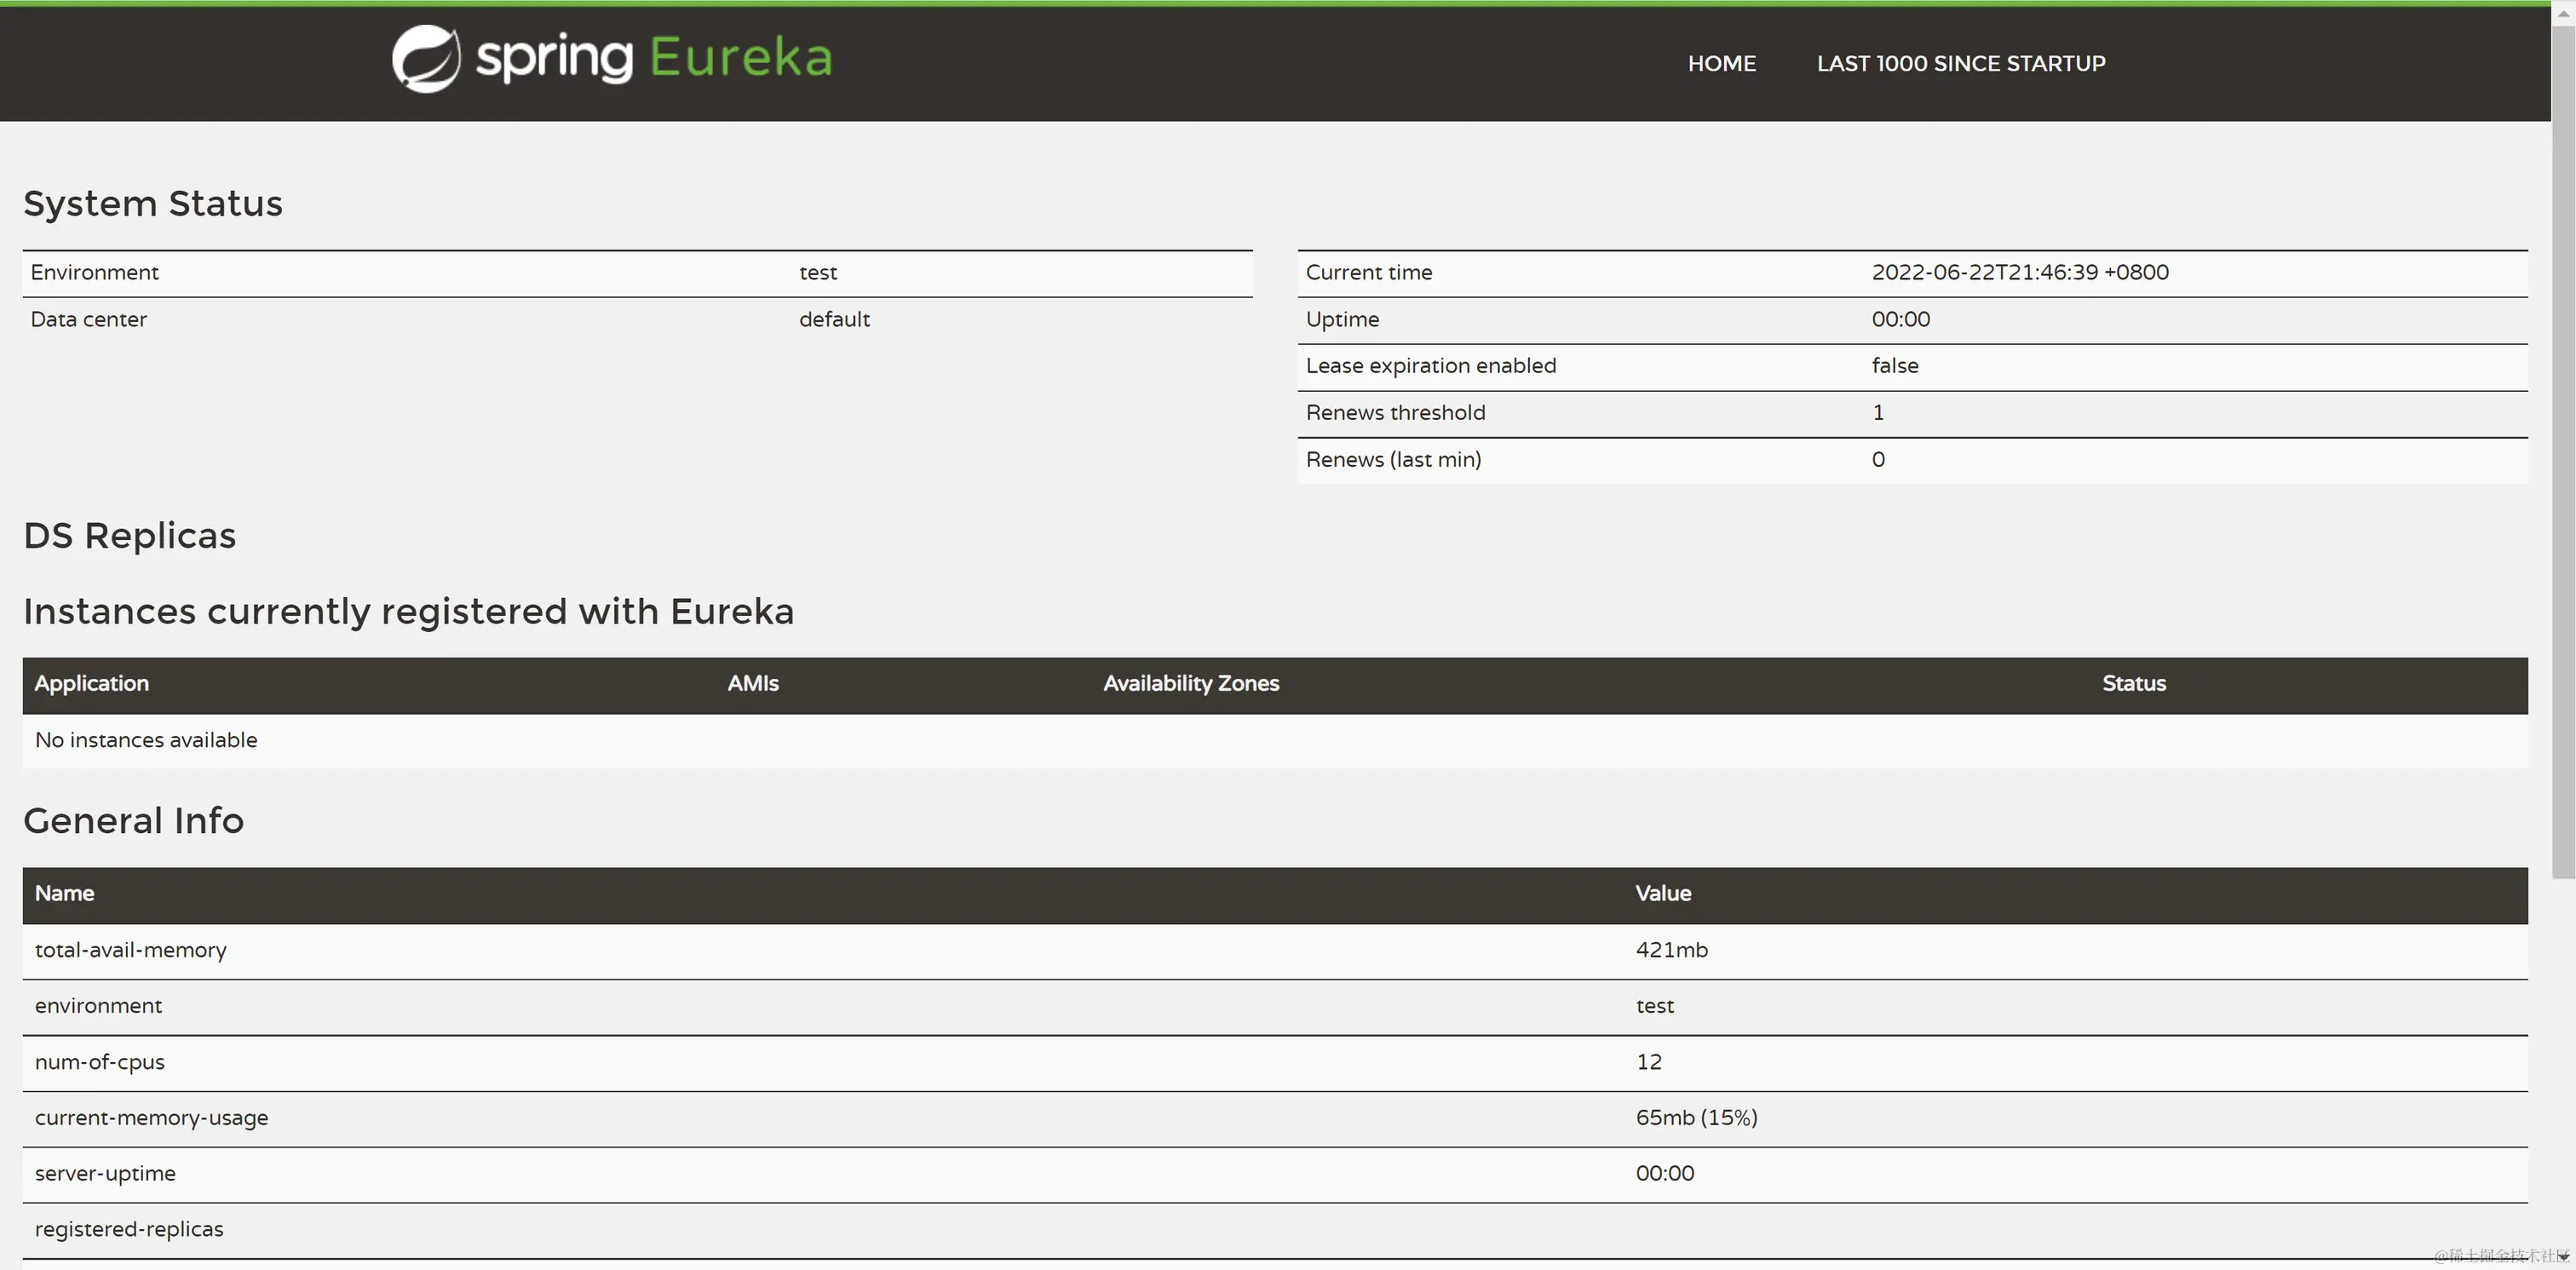Click the scrollbar down arrow

(x=2563, y=1256)
